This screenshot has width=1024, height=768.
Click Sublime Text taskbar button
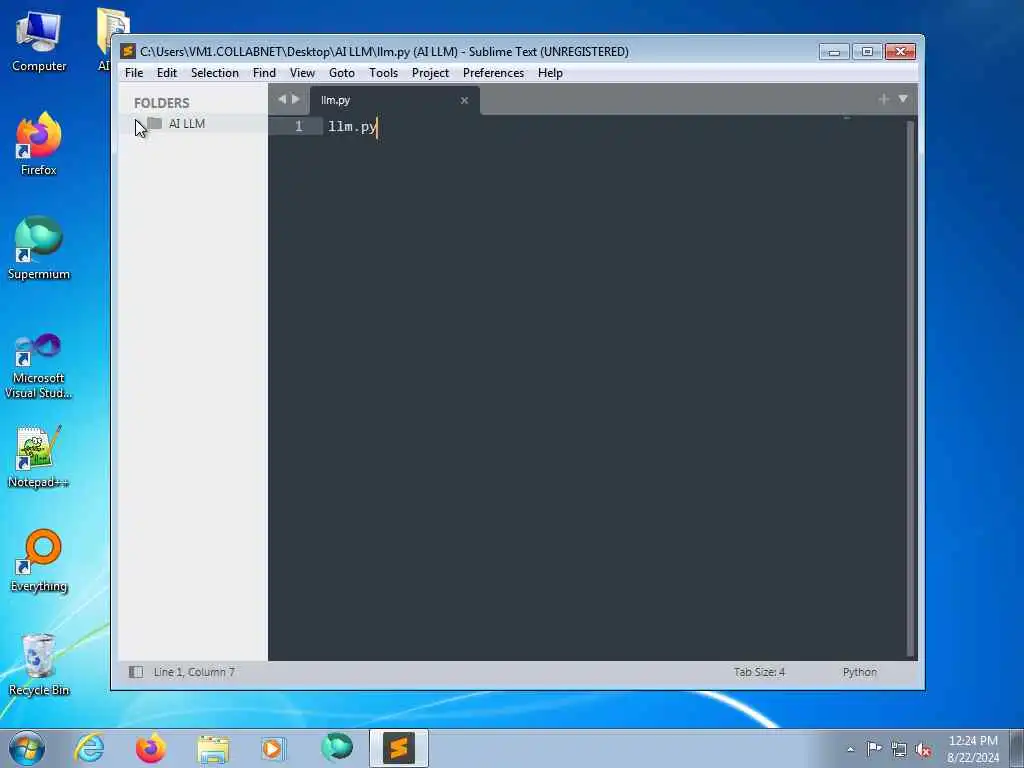tap(398, 748)
